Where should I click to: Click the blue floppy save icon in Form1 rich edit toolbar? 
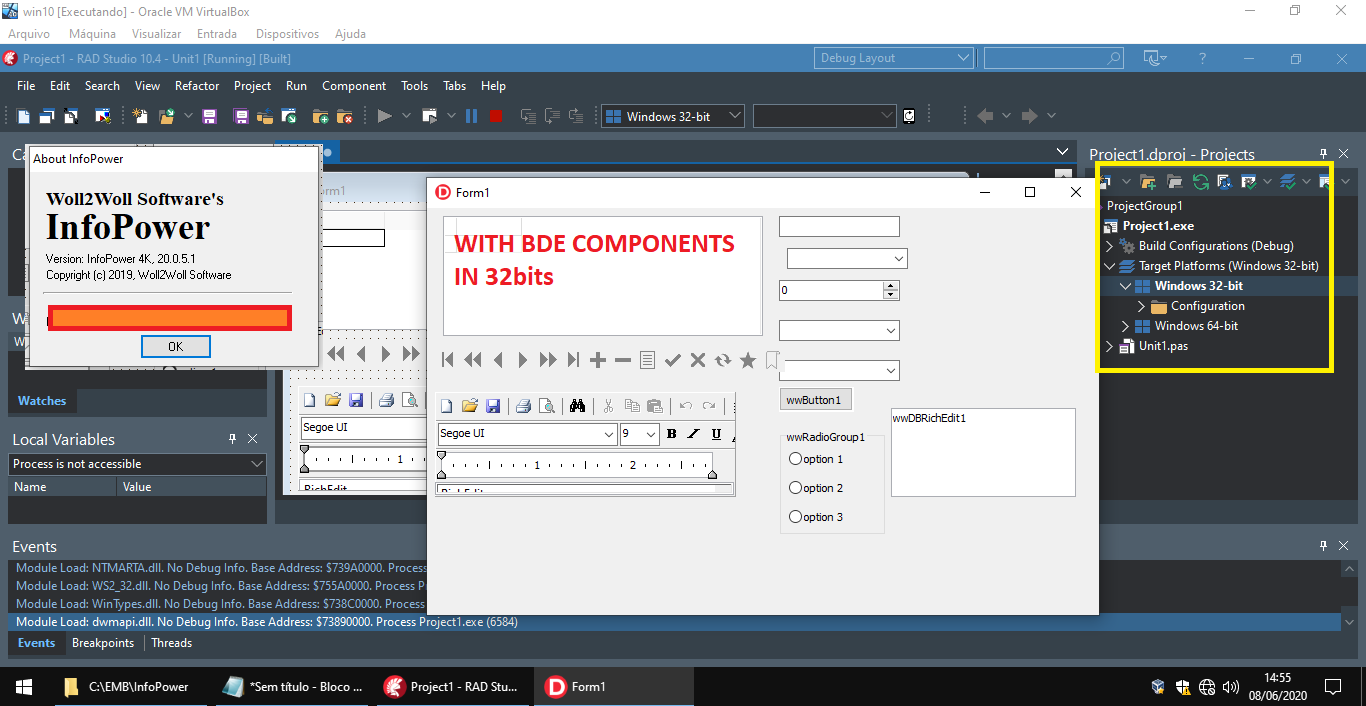point(493,406)
